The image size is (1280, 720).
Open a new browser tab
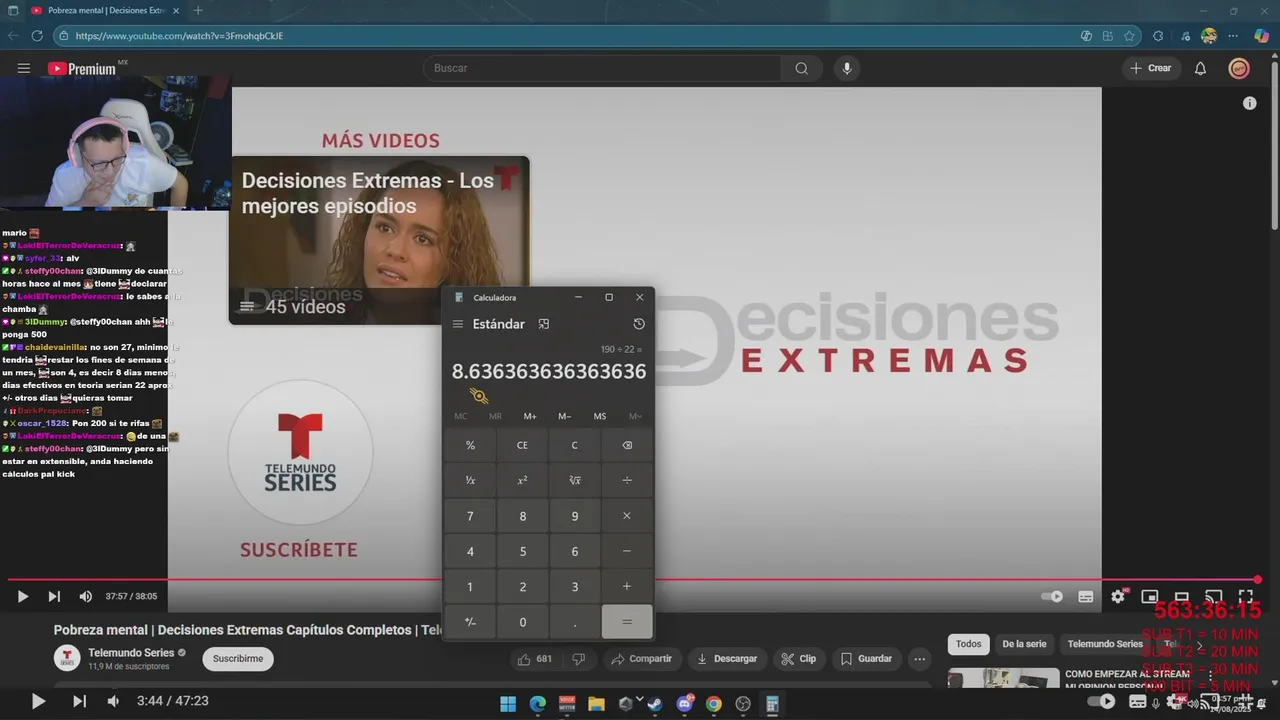(x=198, y=10)
